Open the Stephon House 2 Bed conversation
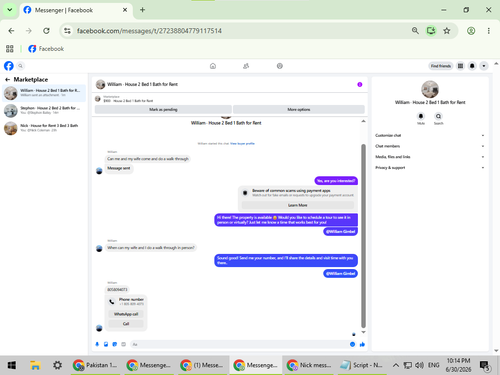Image resolution: width=500 pixels, height=375 pixels. [x=44, y=110]
